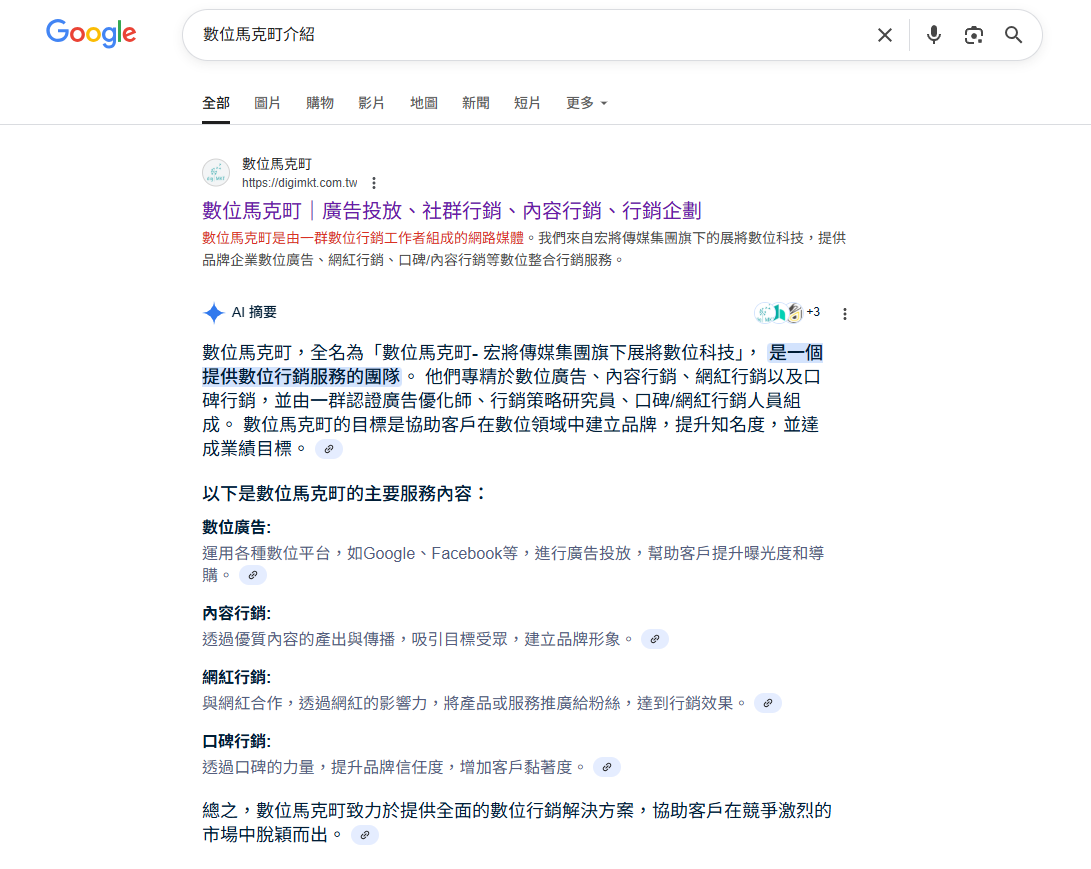Select the 全部 tab

[x=216, y=103]
